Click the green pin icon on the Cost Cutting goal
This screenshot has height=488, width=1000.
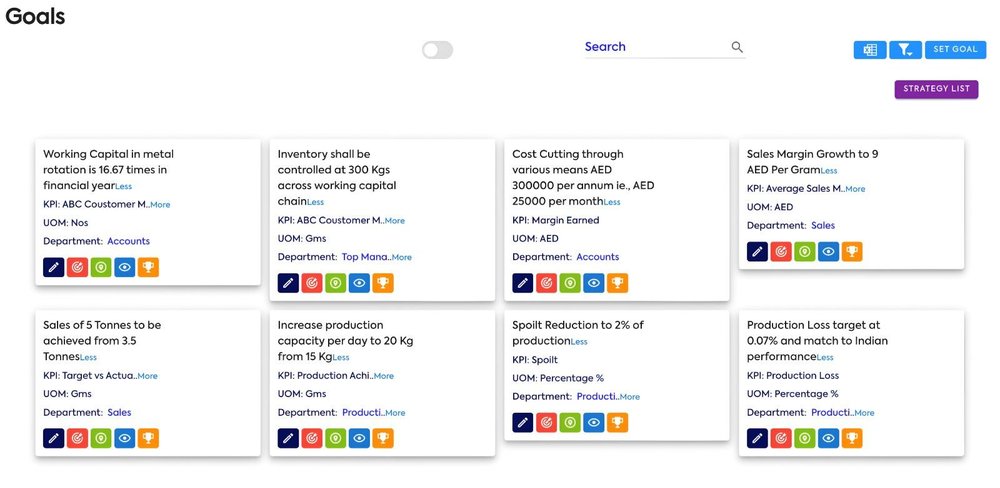pos(570,283)
